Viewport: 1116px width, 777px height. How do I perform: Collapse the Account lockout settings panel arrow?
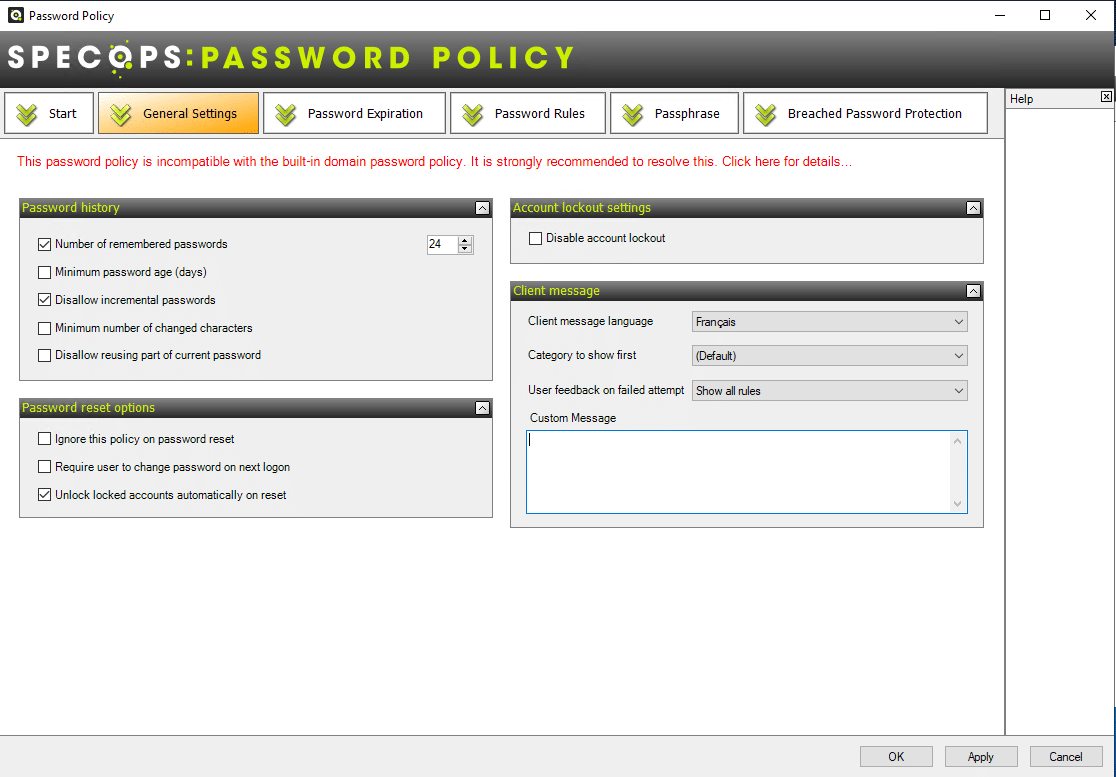[x=973, y=208]
